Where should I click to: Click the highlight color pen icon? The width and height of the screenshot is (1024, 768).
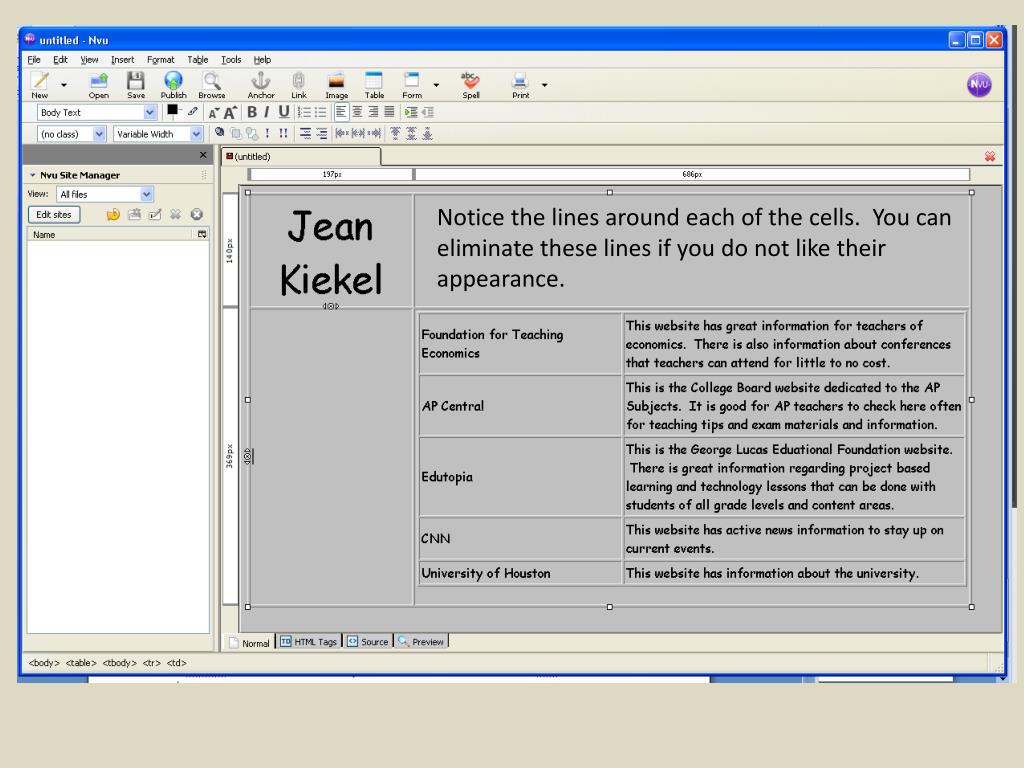193,112
